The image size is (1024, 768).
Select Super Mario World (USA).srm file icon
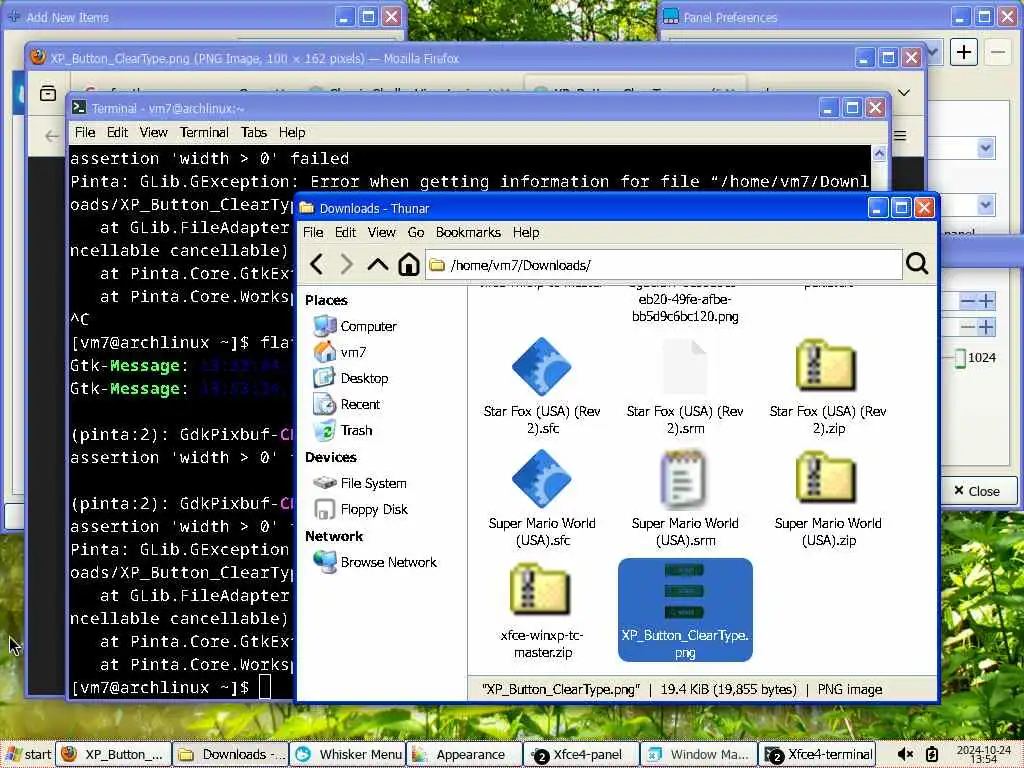tap(684, 479)
